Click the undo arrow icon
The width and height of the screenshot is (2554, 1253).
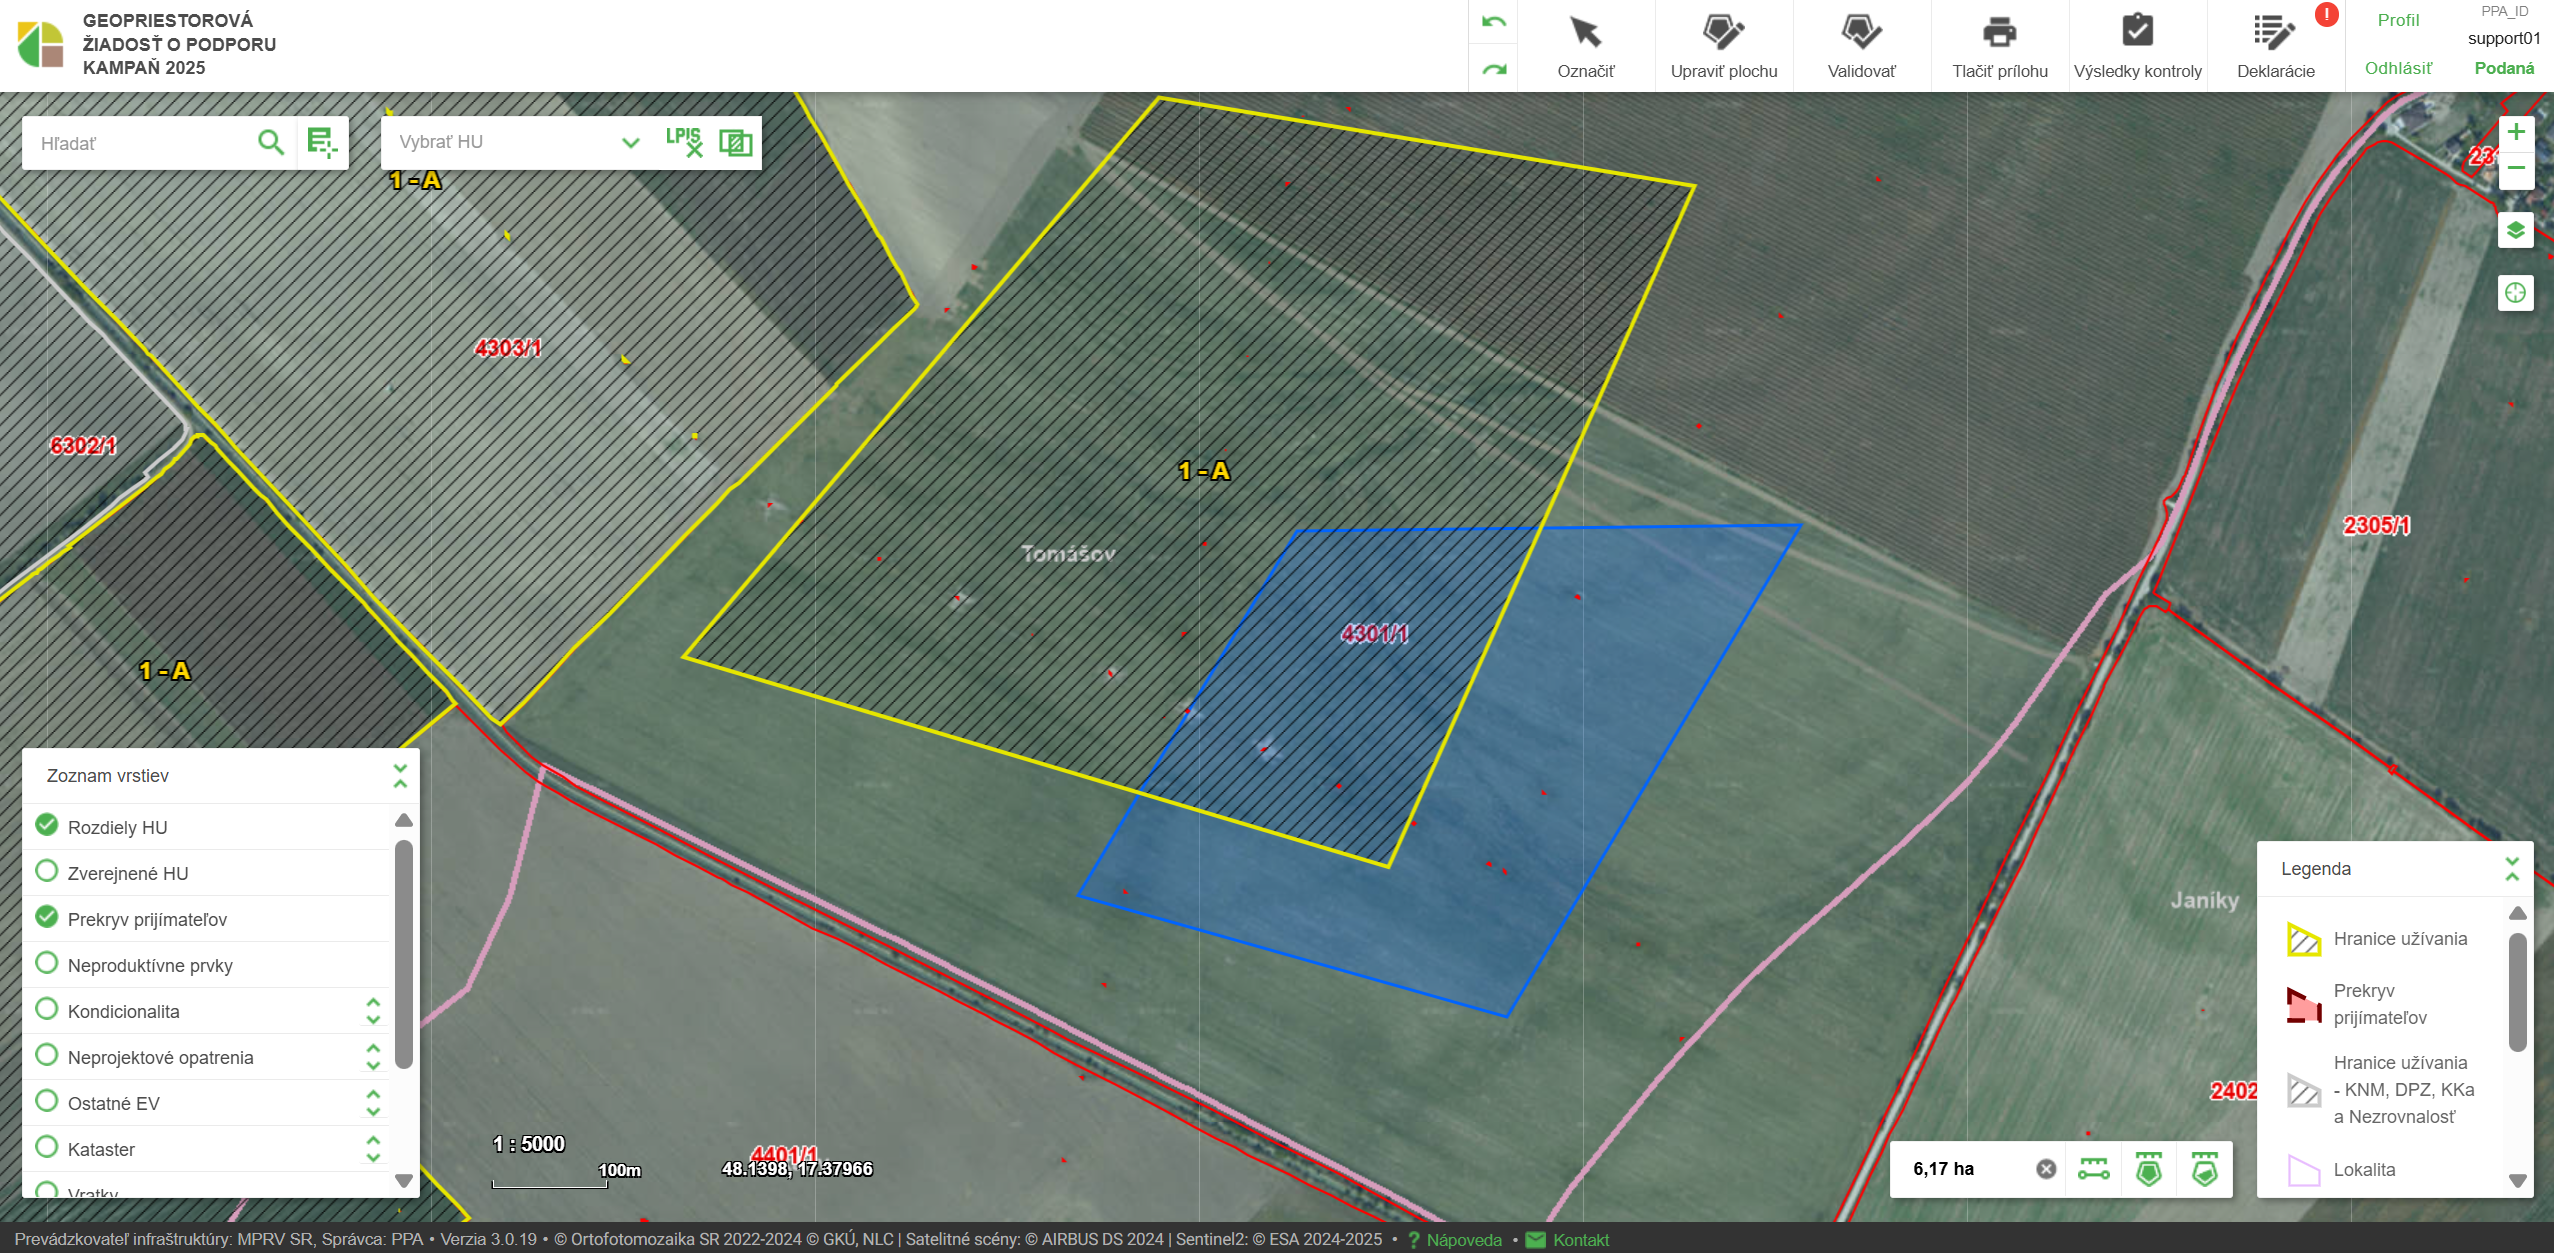pyautogui.click(x=1493, y=22)
